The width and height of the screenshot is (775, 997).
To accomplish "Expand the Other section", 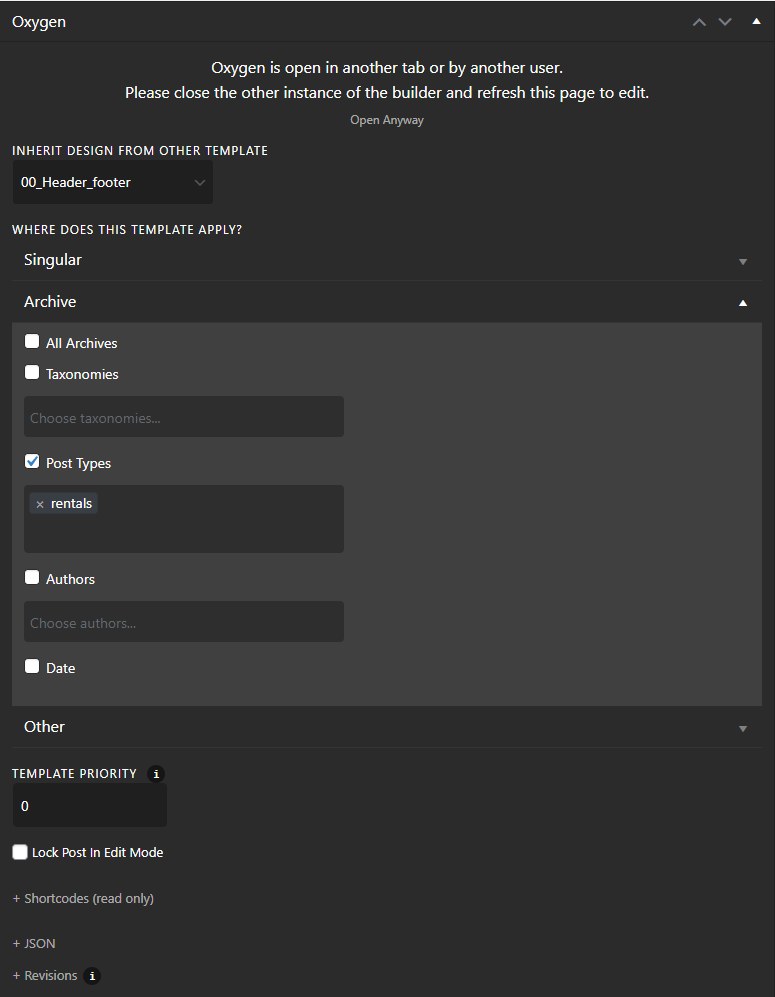I will click(x=387, y=727).
